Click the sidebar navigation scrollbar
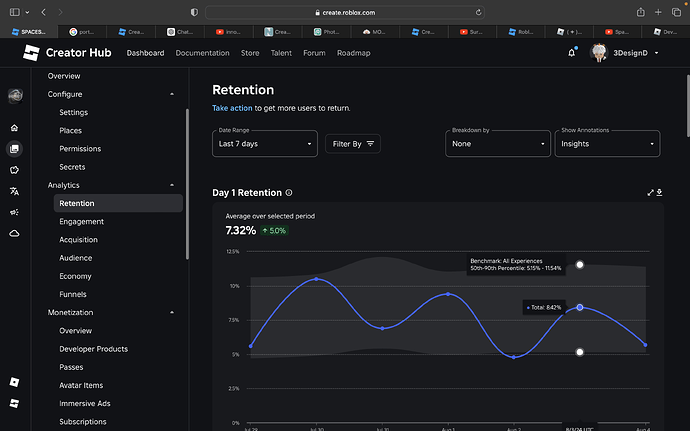The image size is (690, 431). pos(187,184)
